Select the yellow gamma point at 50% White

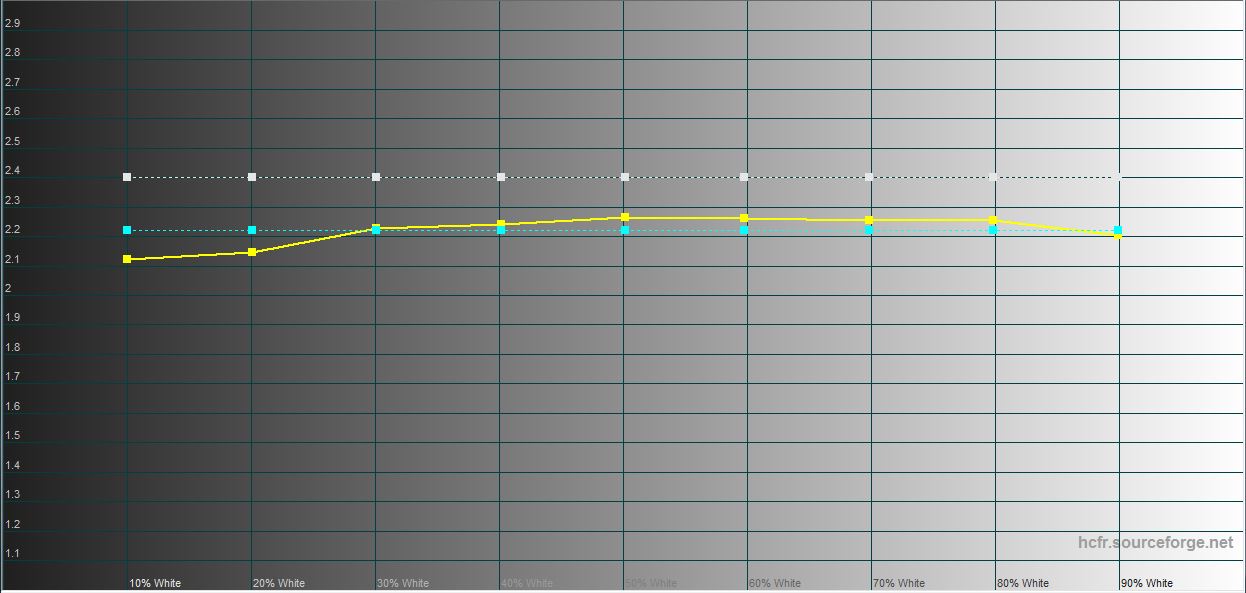(x=625, y=217)
